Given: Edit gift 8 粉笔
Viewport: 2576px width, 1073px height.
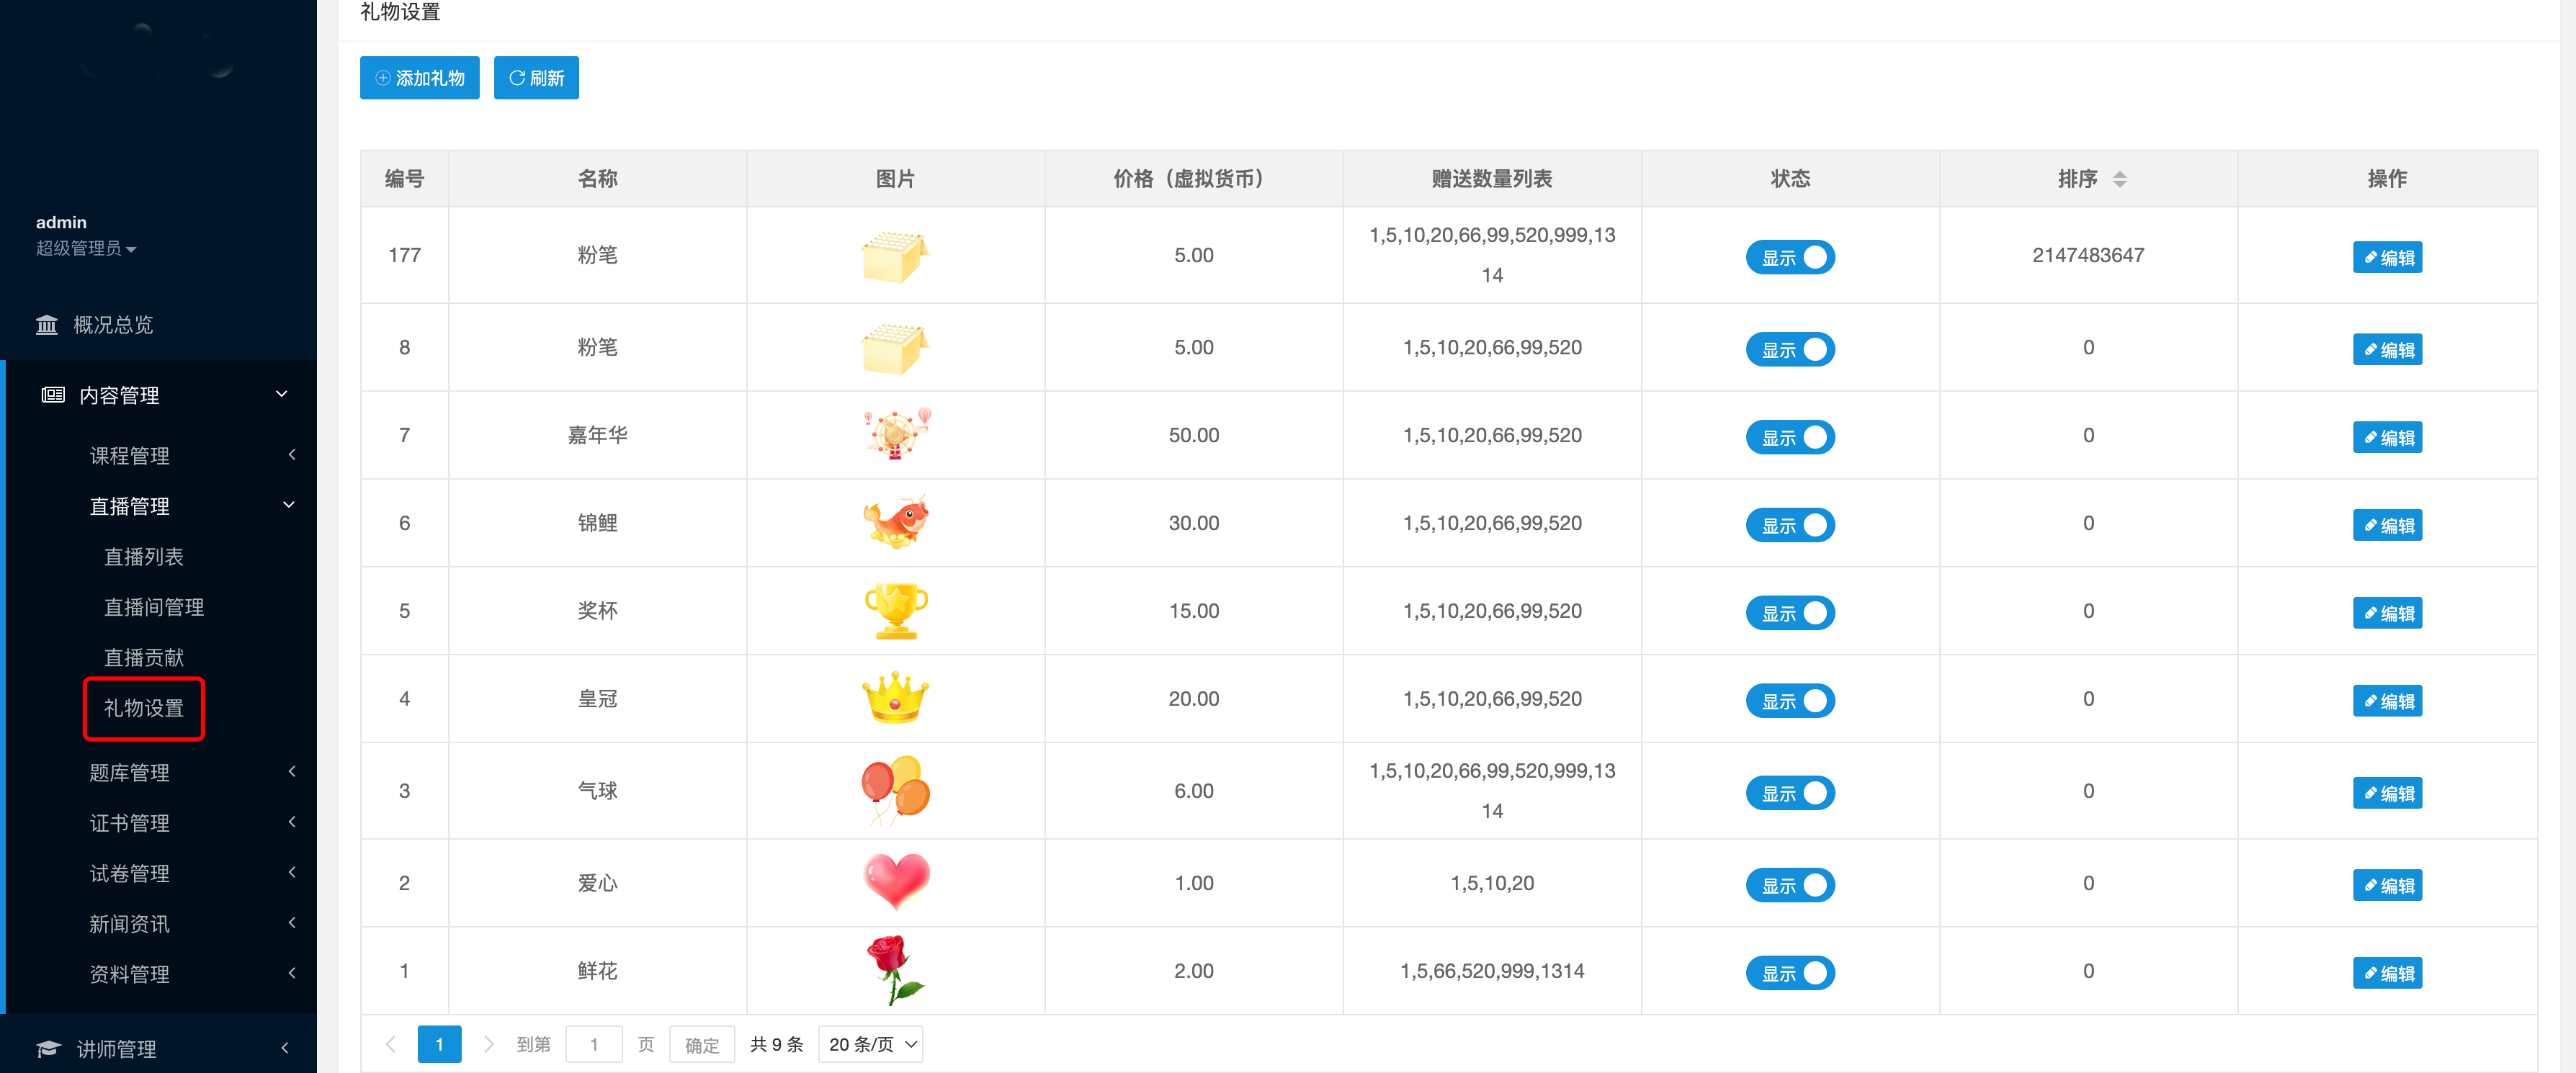Looking at the screenshot, I should 2387,349.
